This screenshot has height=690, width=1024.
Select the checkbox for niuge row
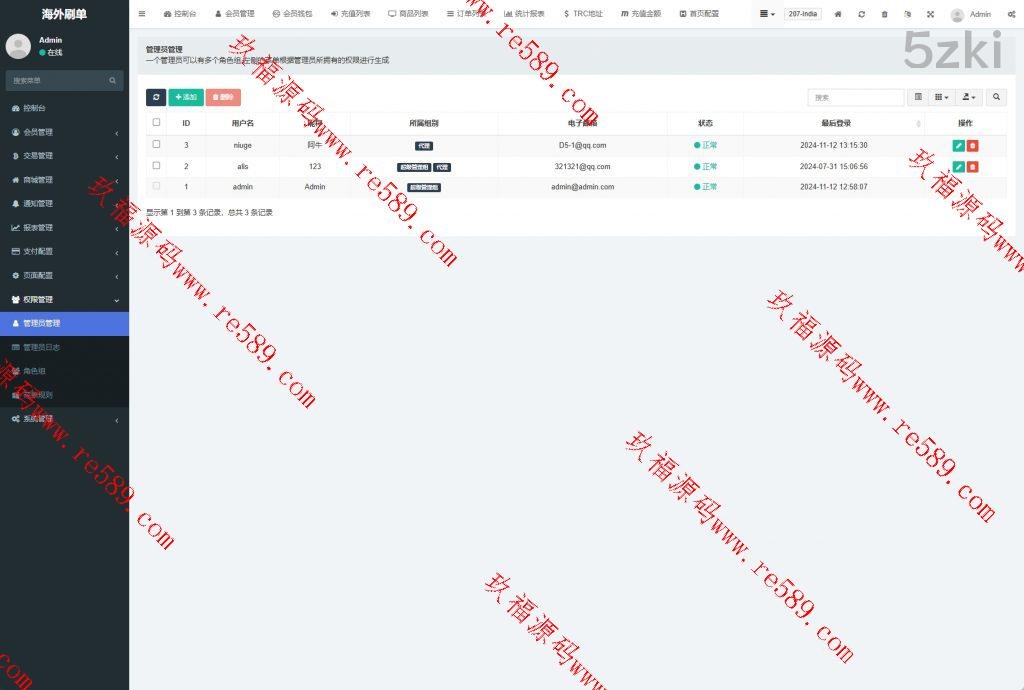[156, 144]
